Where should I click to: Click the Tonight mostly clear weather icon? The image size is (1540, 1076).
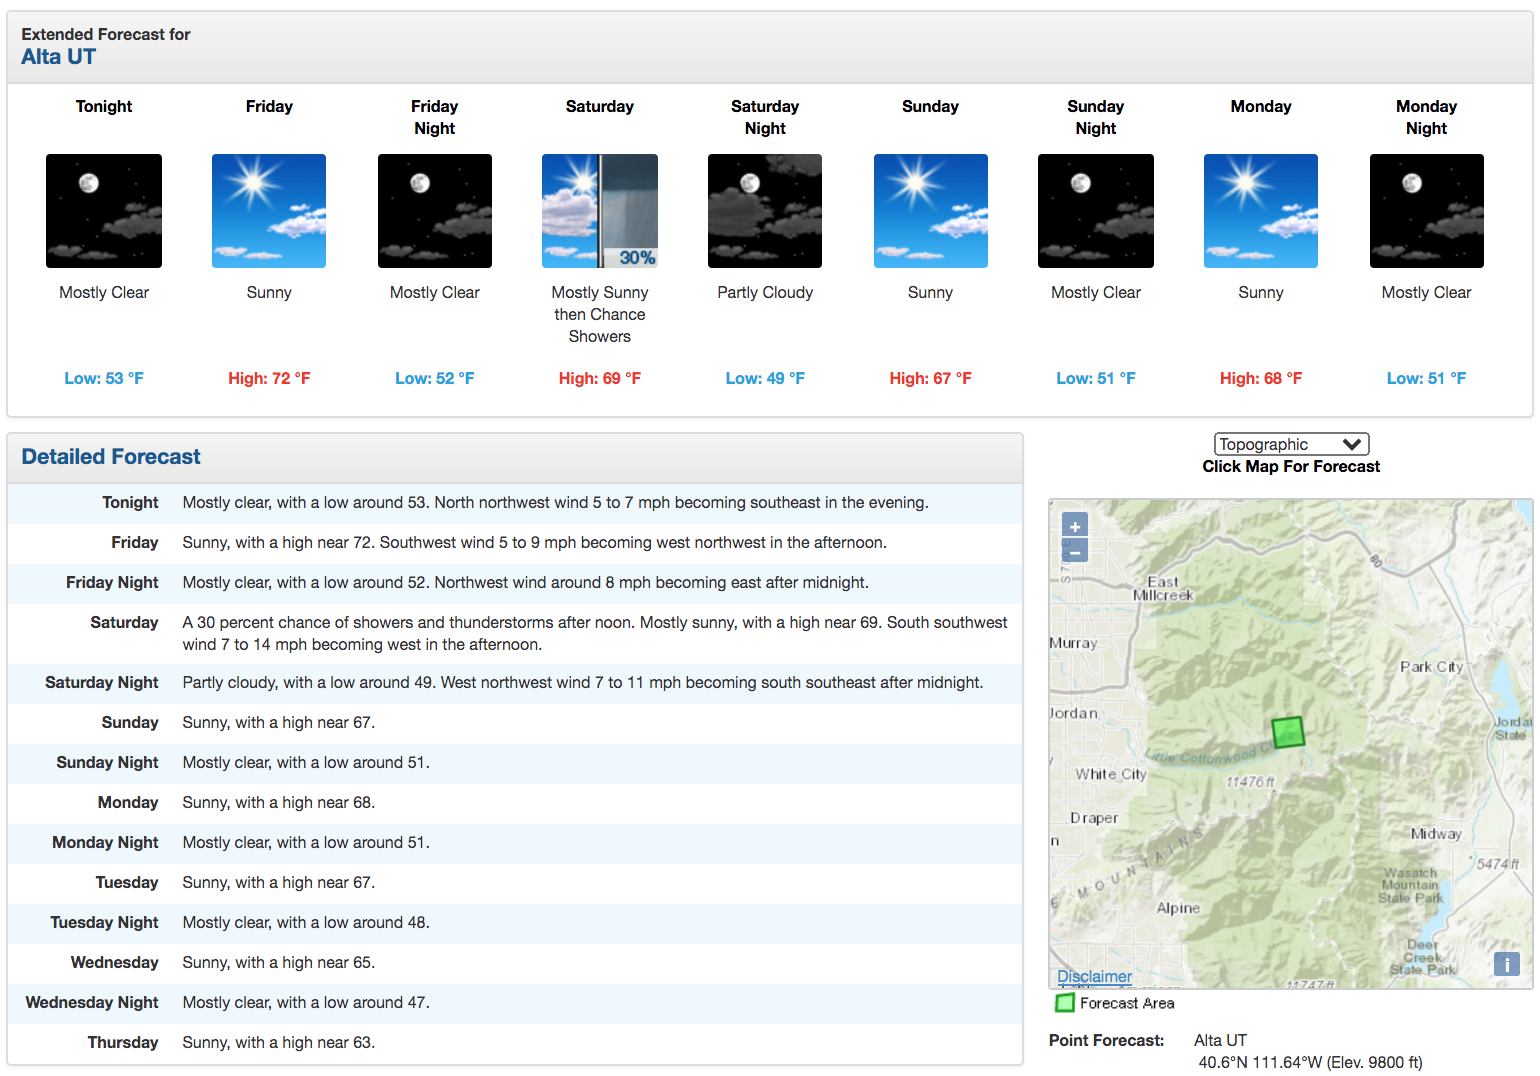tap(104, 211)
